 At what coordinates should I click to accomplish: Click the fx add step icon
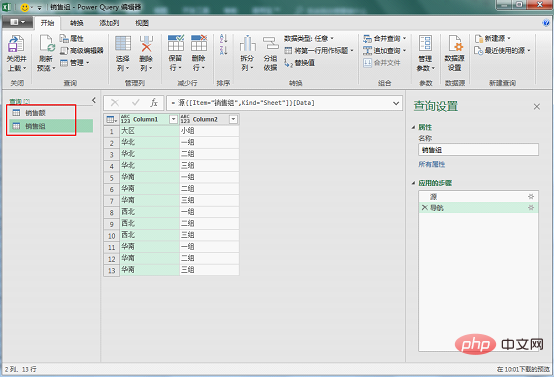tap(154, 103)
